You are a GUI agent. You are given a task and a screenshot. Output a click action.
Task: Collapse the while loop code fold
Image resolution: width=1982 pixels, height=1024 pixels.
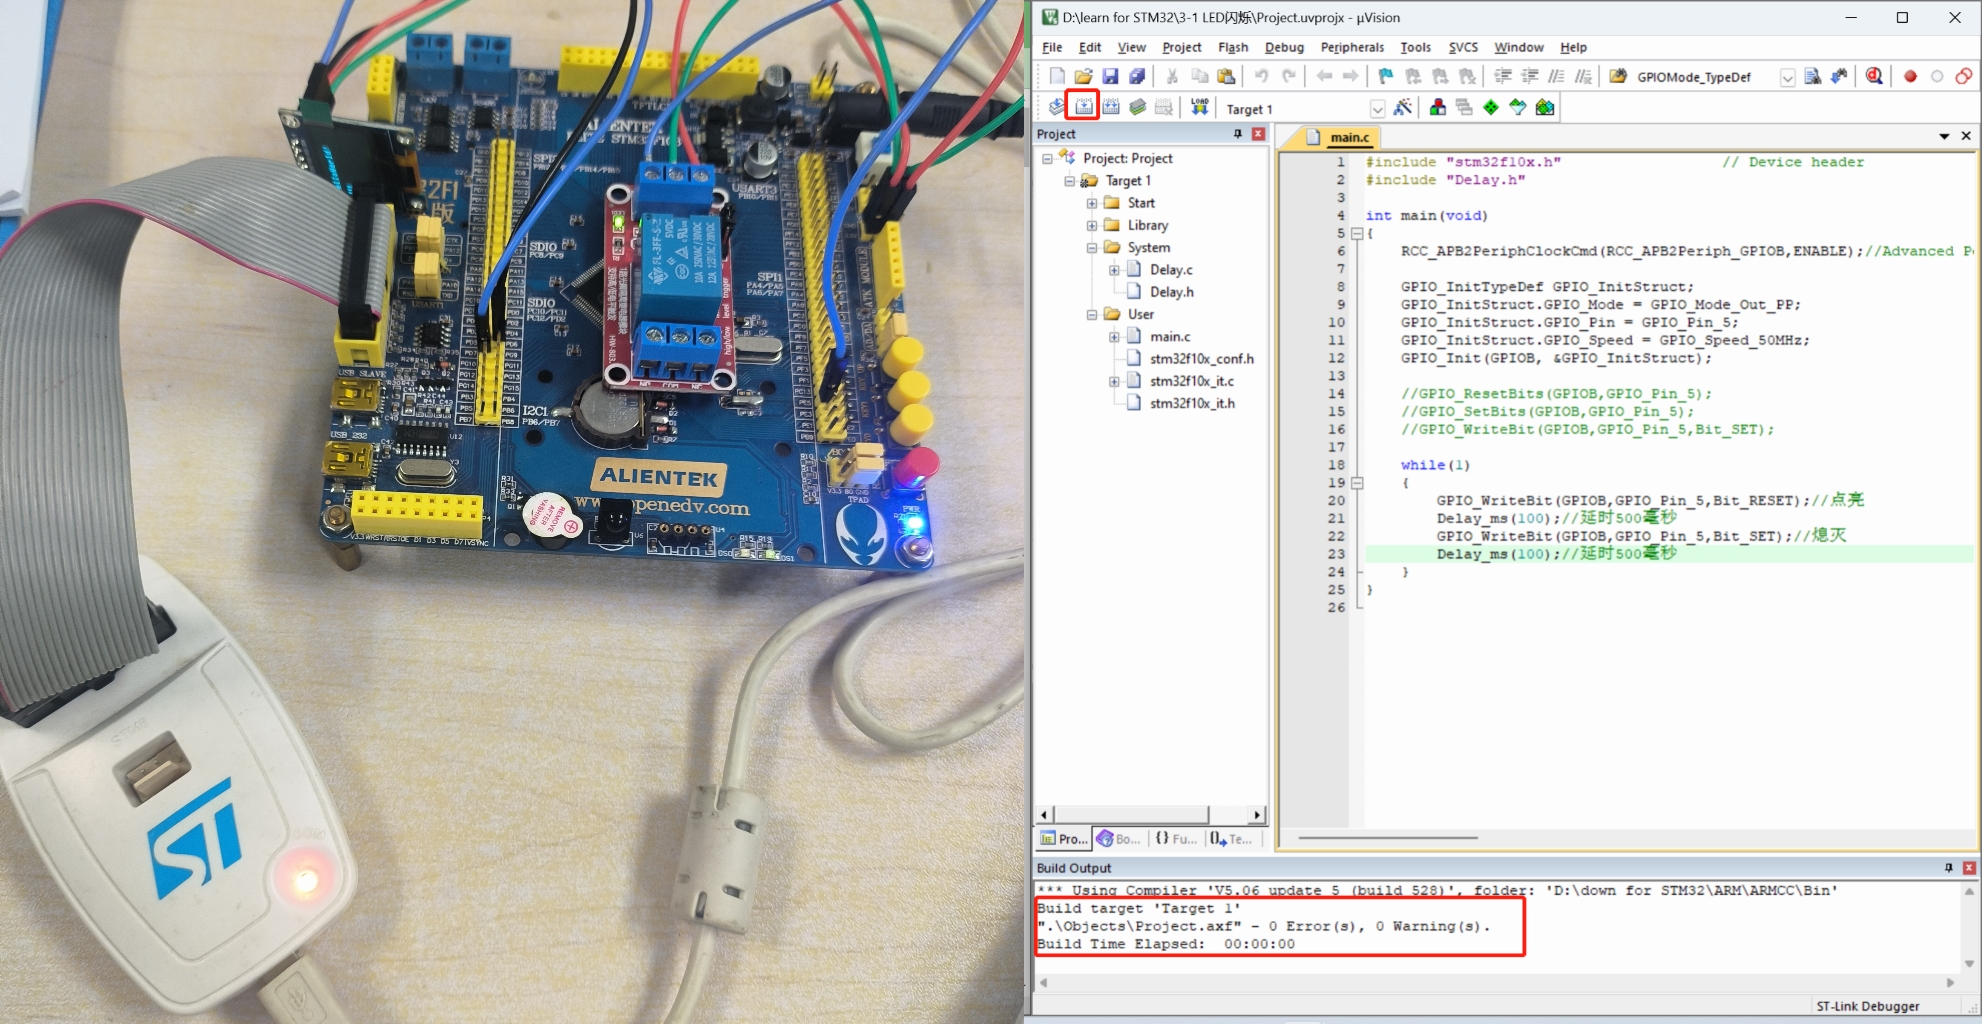1357,483
